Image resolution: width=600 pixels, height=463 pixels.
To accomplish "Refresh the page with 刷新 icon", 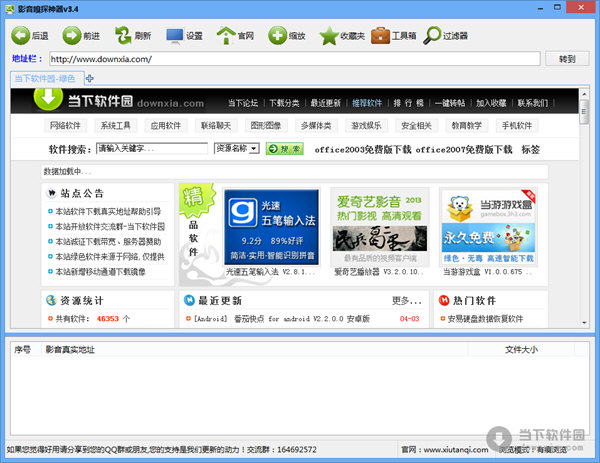I will [123, 36].
